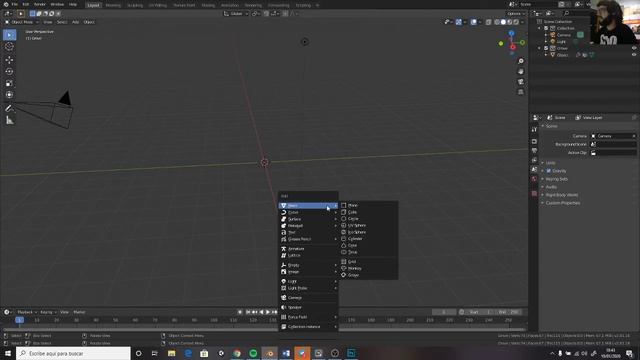Select the Annotate pencil tool
Screen dimensions: 640x360
click(x=9, y=108)
